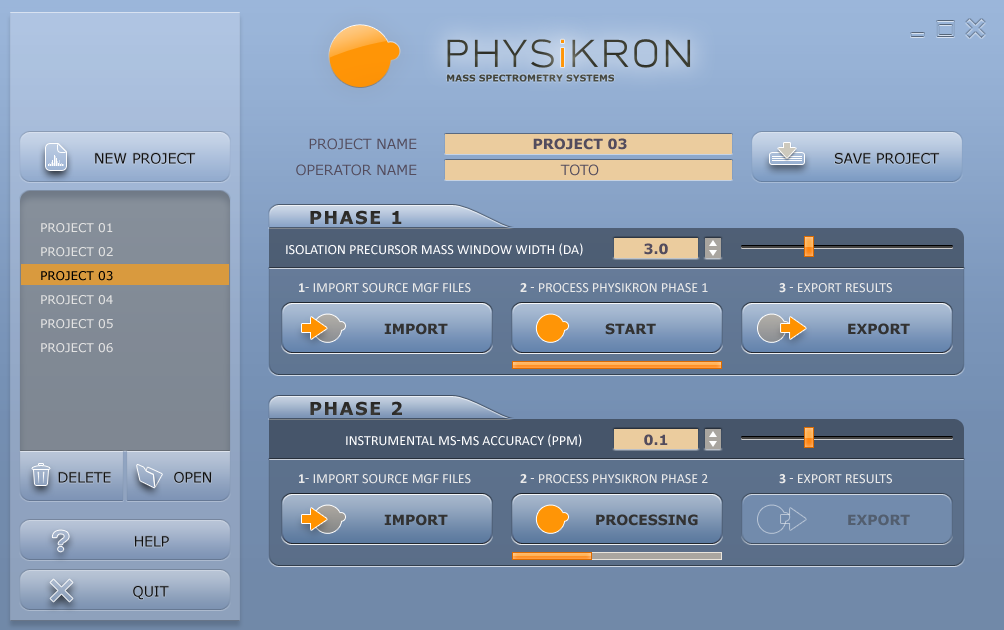The height and width of the screenshot is (630, 1004).
Task: Select PROJECT 05 in project list
Action: (x=125, y=323)
